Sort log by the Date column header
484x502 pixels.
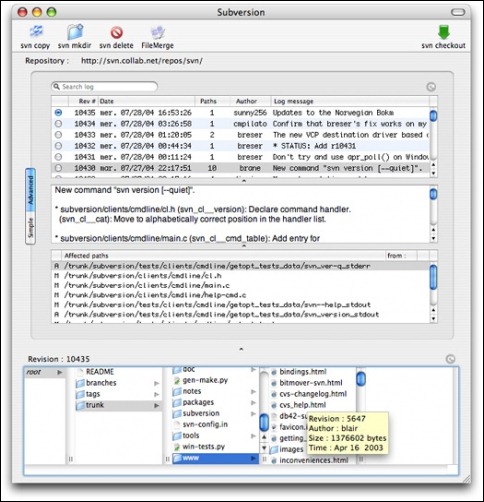146,101
